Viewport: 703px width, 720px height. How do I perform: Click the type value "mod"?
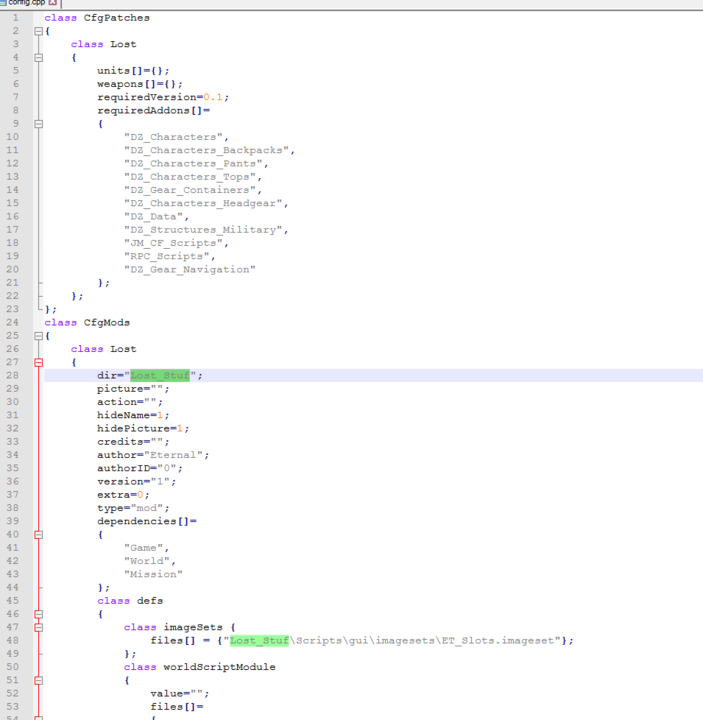click(x=146, y=508)
